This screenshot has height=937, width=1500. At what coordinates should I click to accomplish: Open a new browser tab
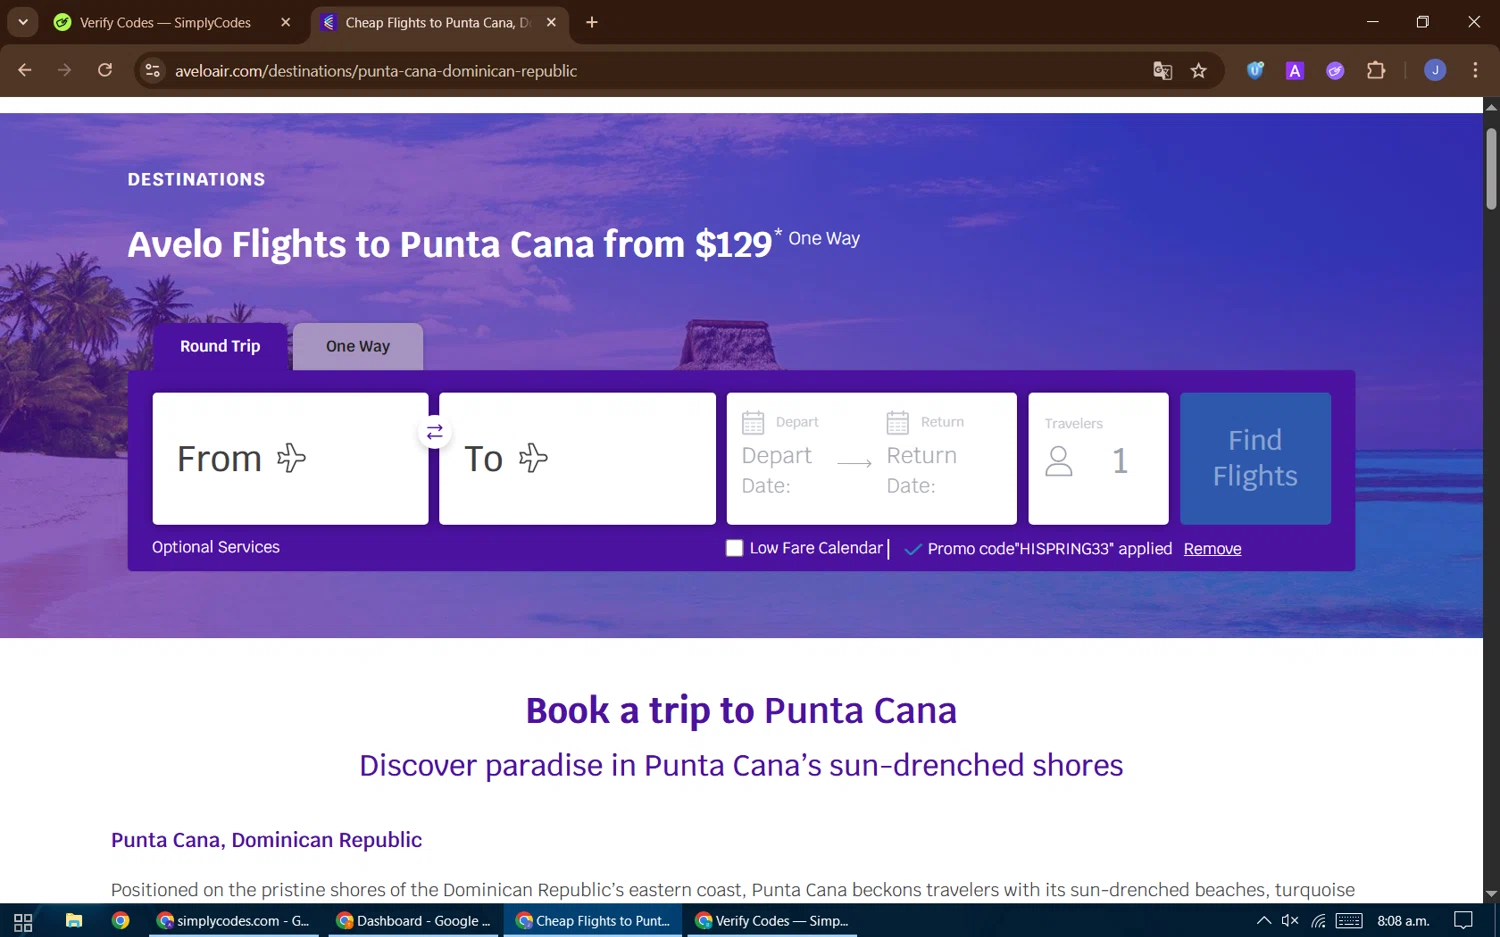click(592, 22)
